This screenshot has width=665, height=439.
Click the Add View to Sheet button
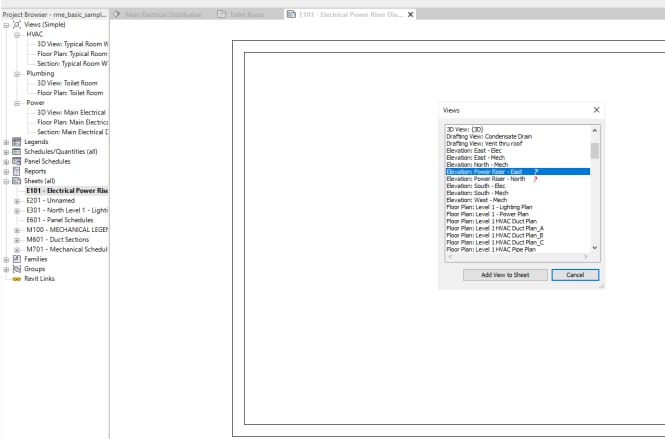[x=505, y=274]
